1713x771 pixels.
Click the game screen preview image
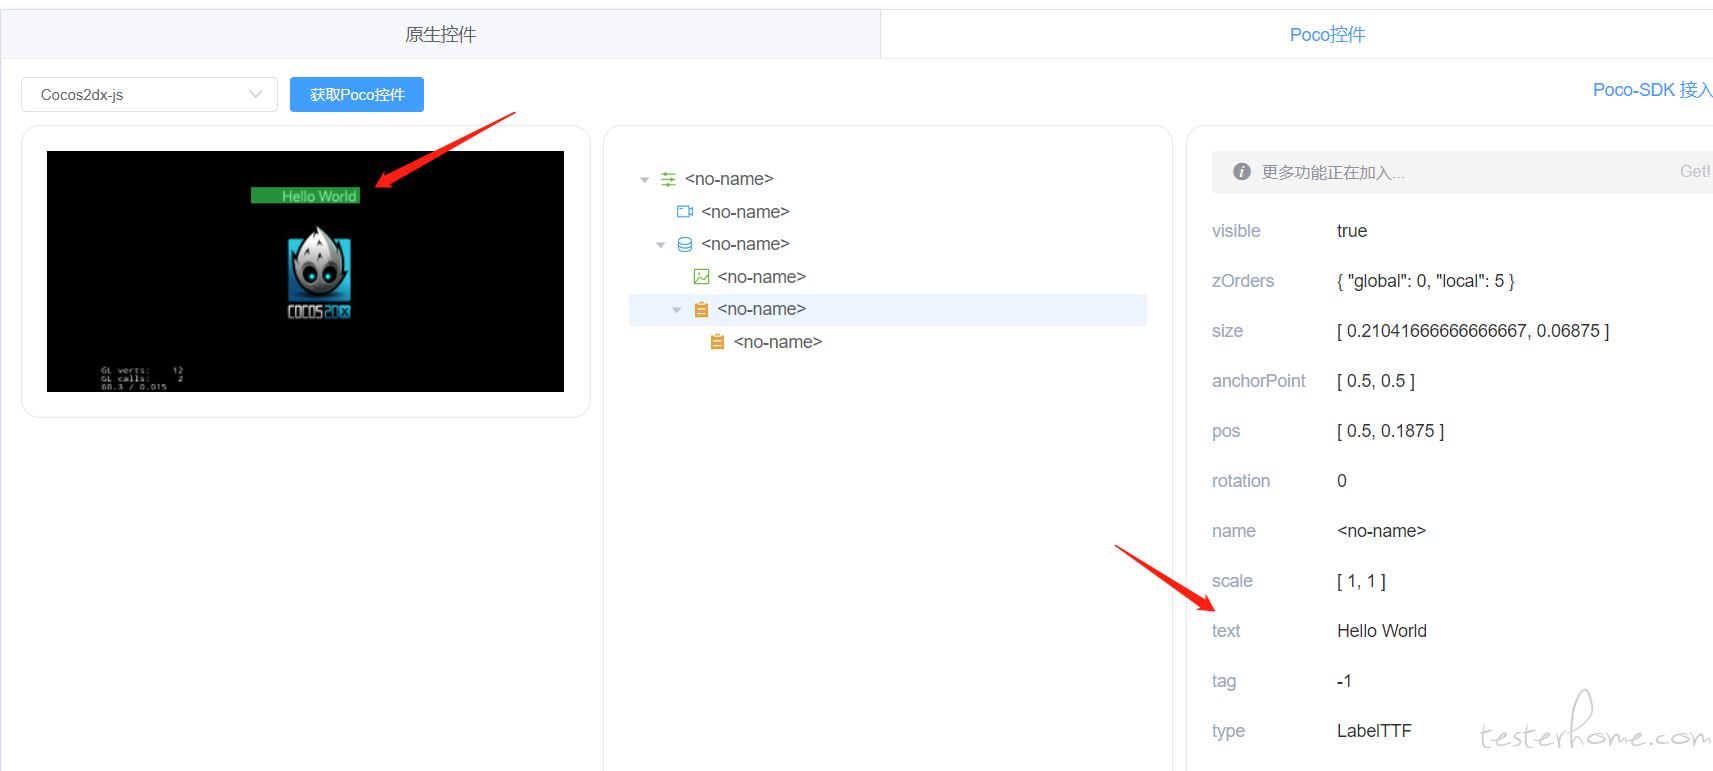coord(305,271)
